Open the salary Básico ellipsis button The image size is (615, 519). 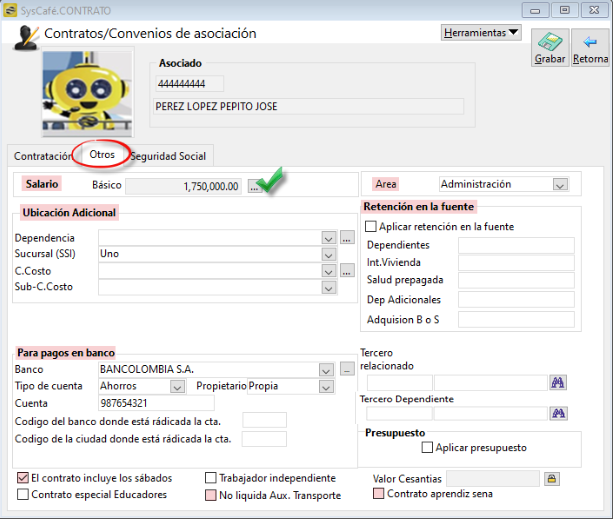254,186
